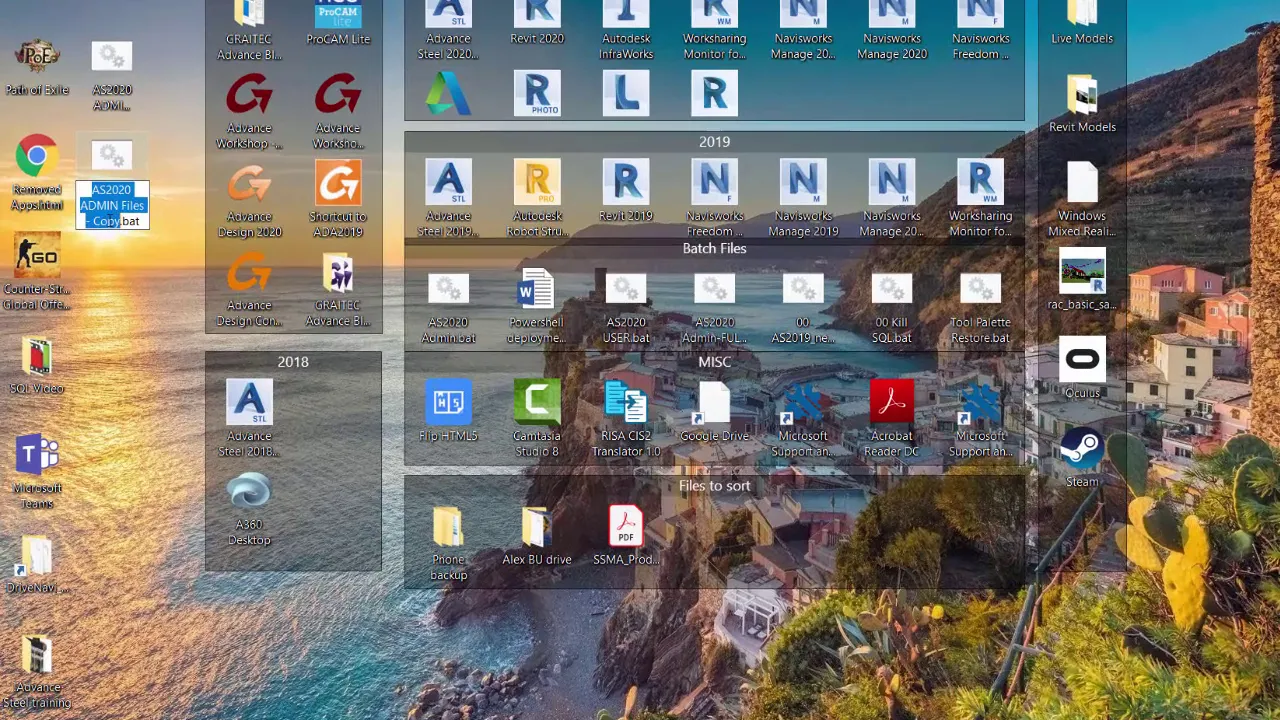Open the R PHOTO ReCap icon
The height and width of the screenshot is (720, 1280).
537,94
